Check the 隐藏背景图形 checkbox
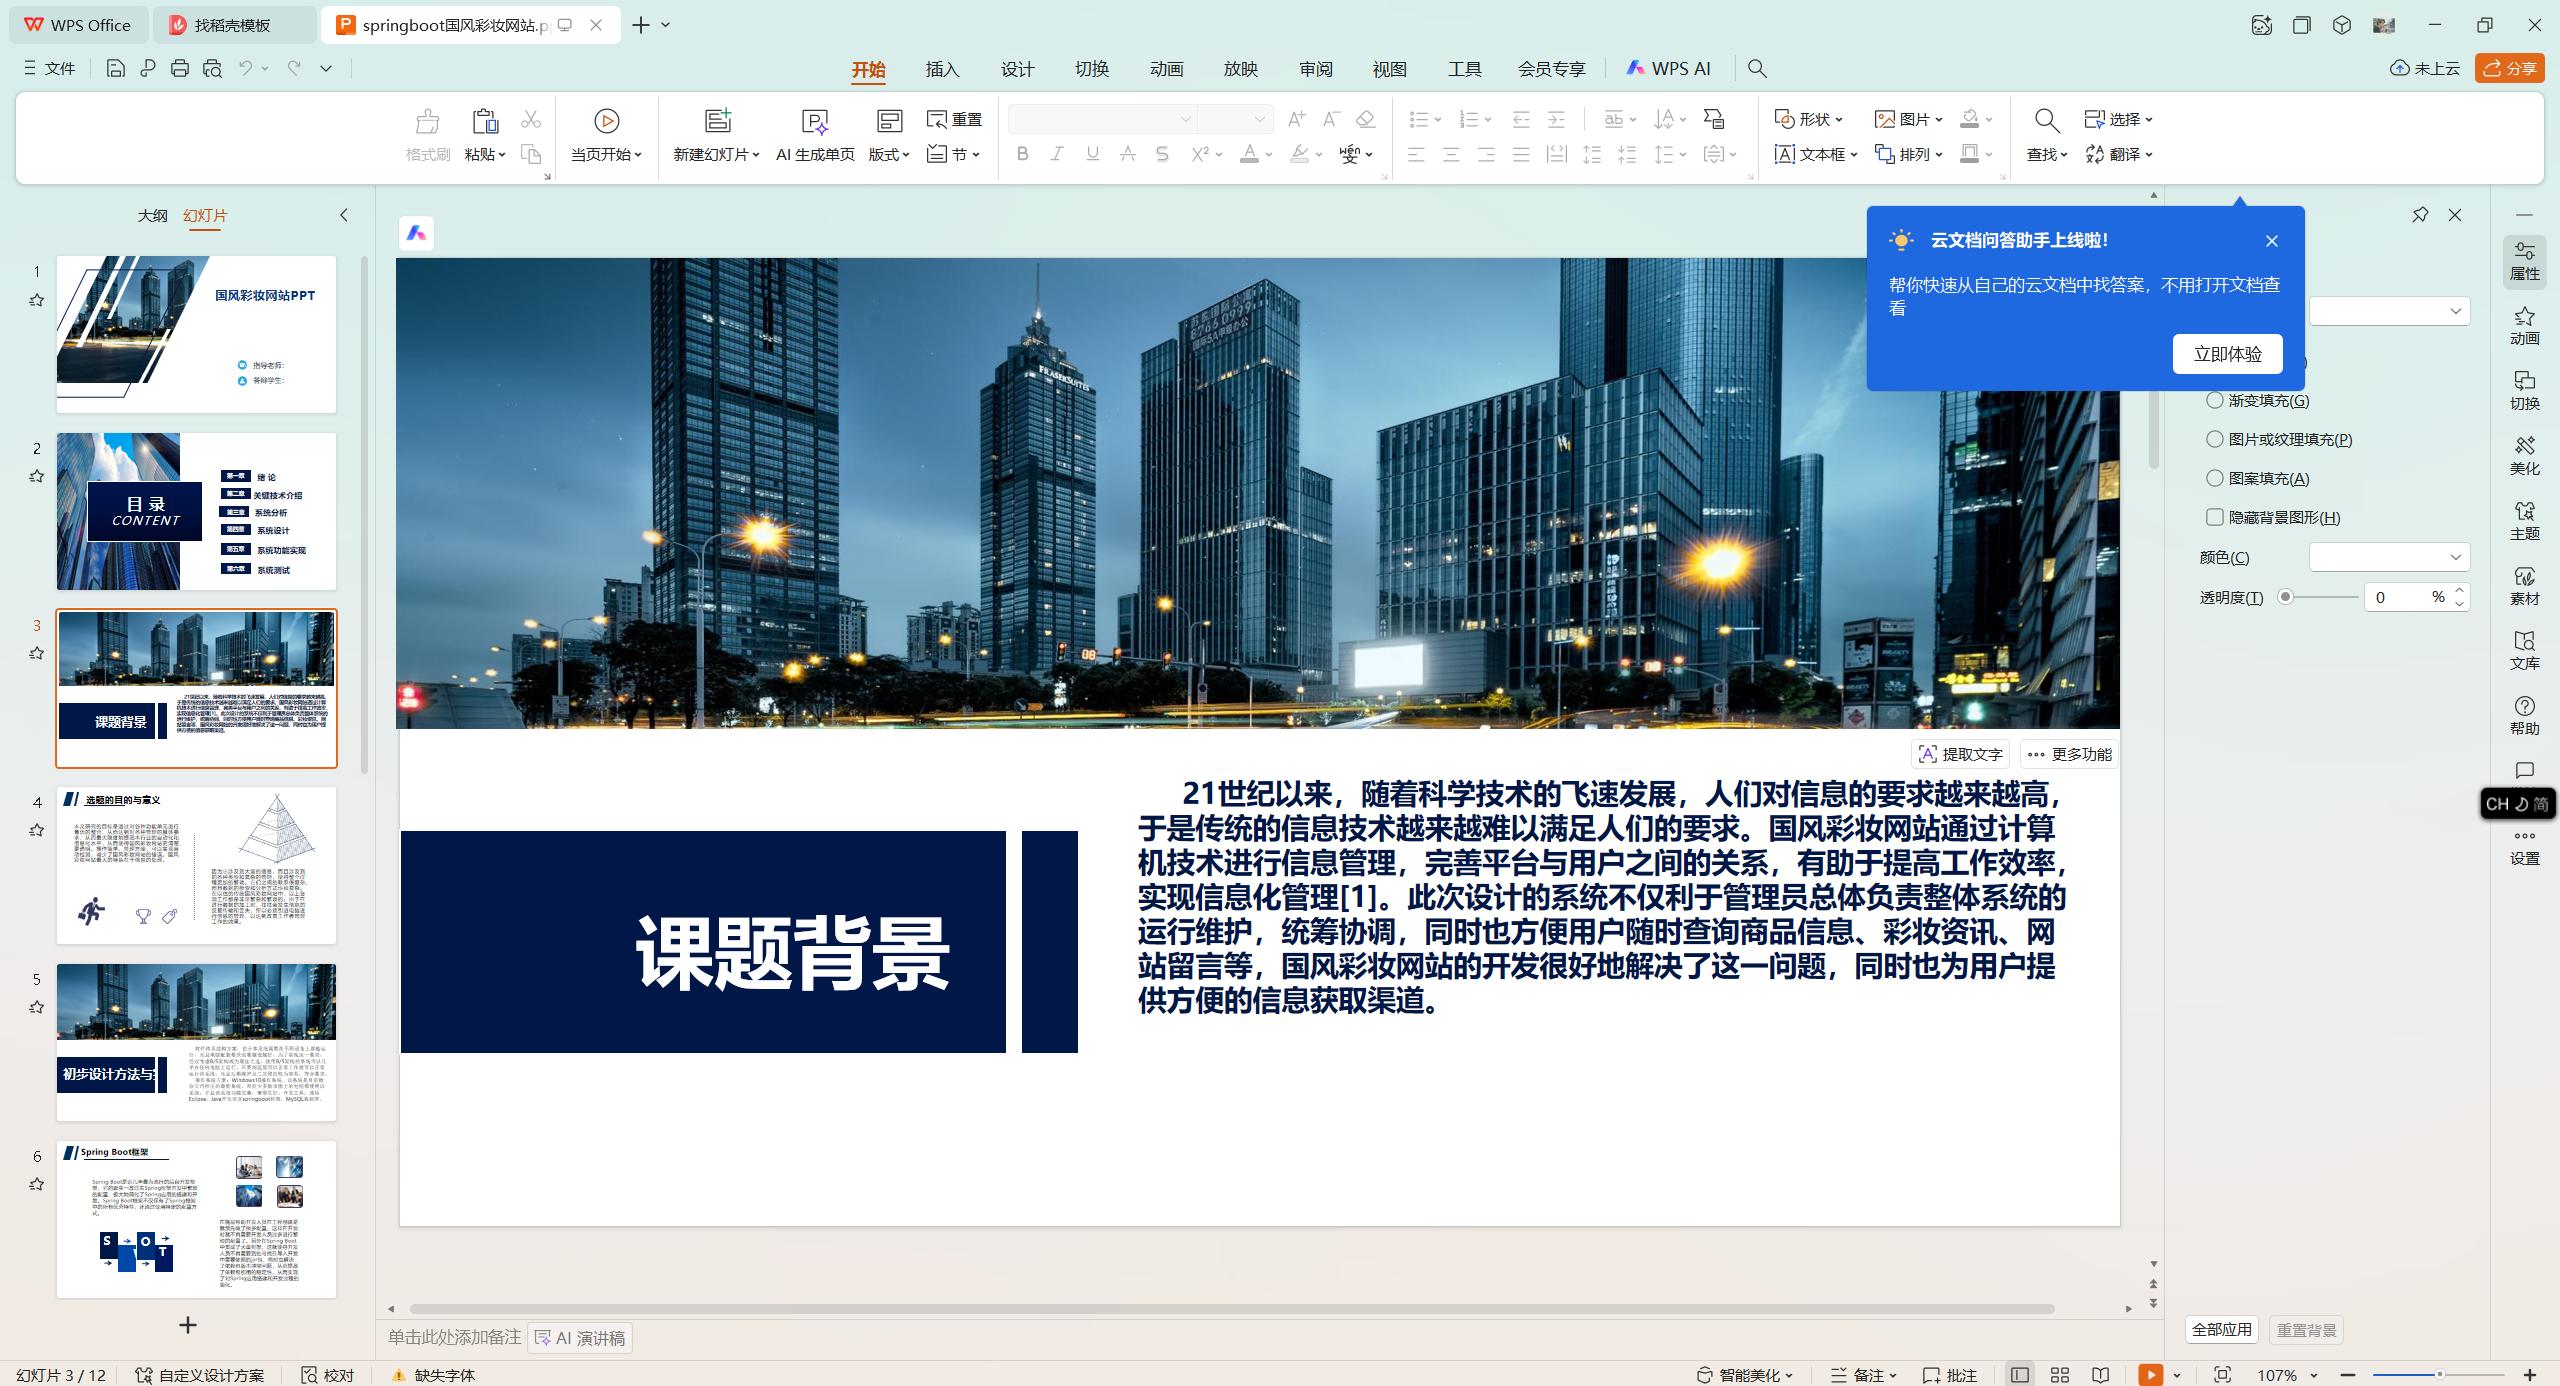Image resolution: width=2560 pixels, height=1386 pixels. click(2215, 517)
